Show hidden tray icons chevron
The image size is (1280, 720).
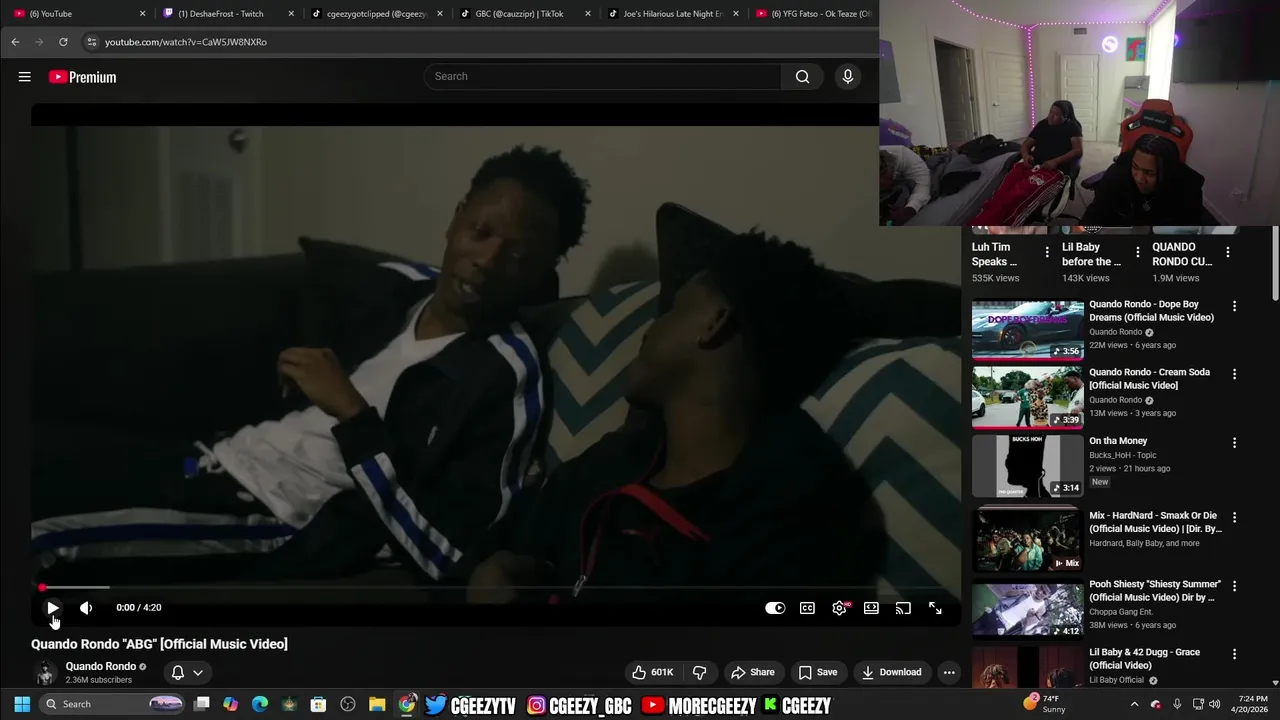coord(1134,704)
